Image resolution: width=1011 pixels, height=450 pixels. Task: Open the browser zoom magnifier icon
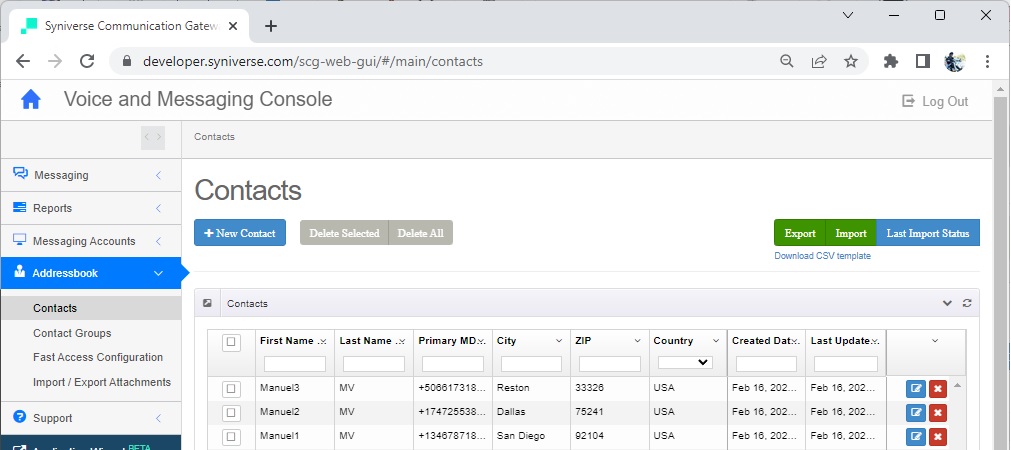pos(787,61)
